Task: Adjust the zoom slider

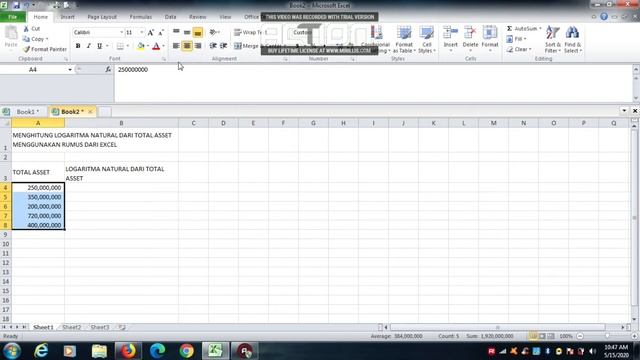Action: coord(607,336)
